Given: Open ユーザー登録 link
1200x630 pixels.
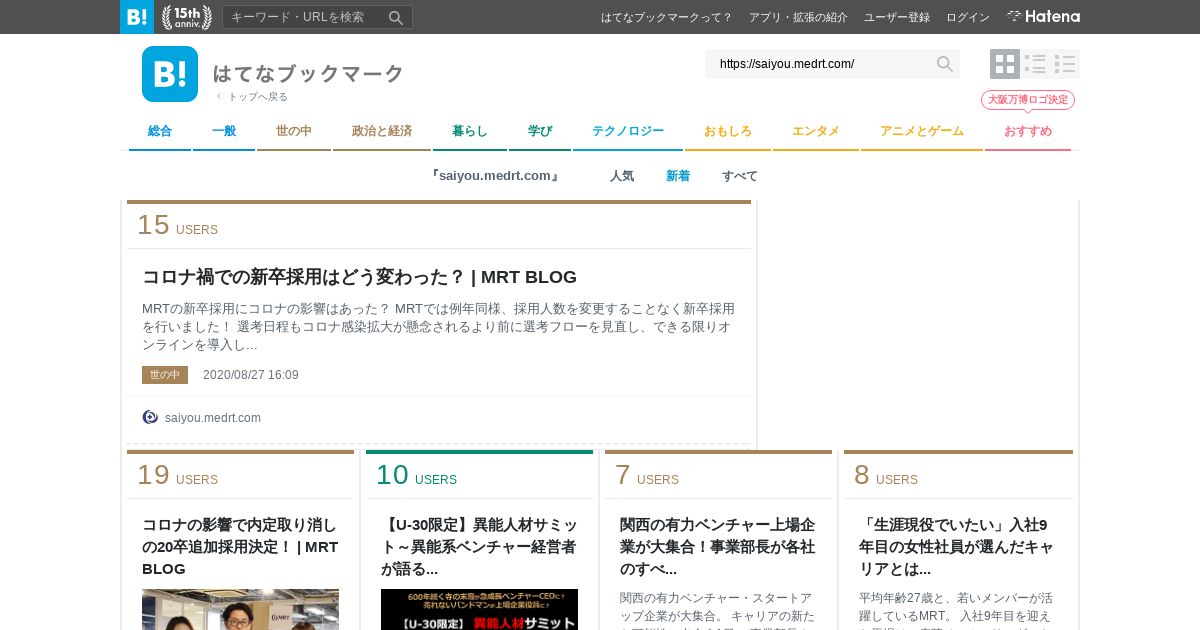Looking at the screenshot, I should 897,17.
